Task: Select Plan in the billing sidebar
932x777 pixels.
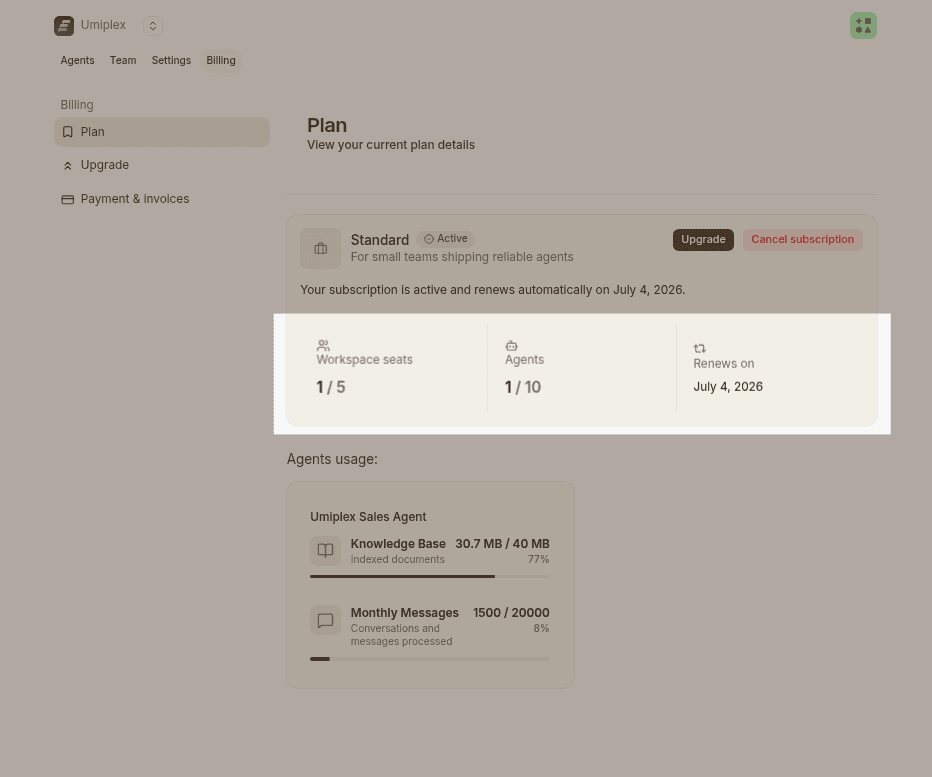Action: point(162,132)
